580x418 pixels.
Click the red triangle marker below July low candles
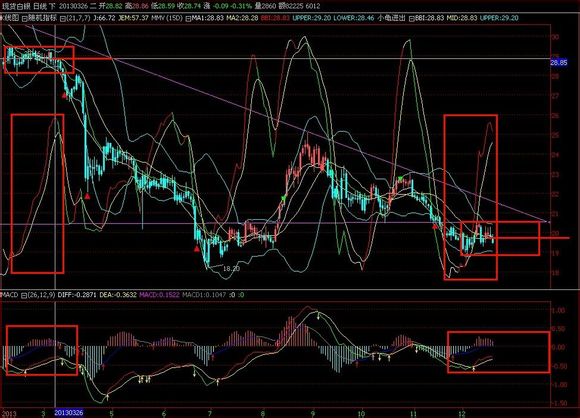pyautogui.click(x=197, y=249)
